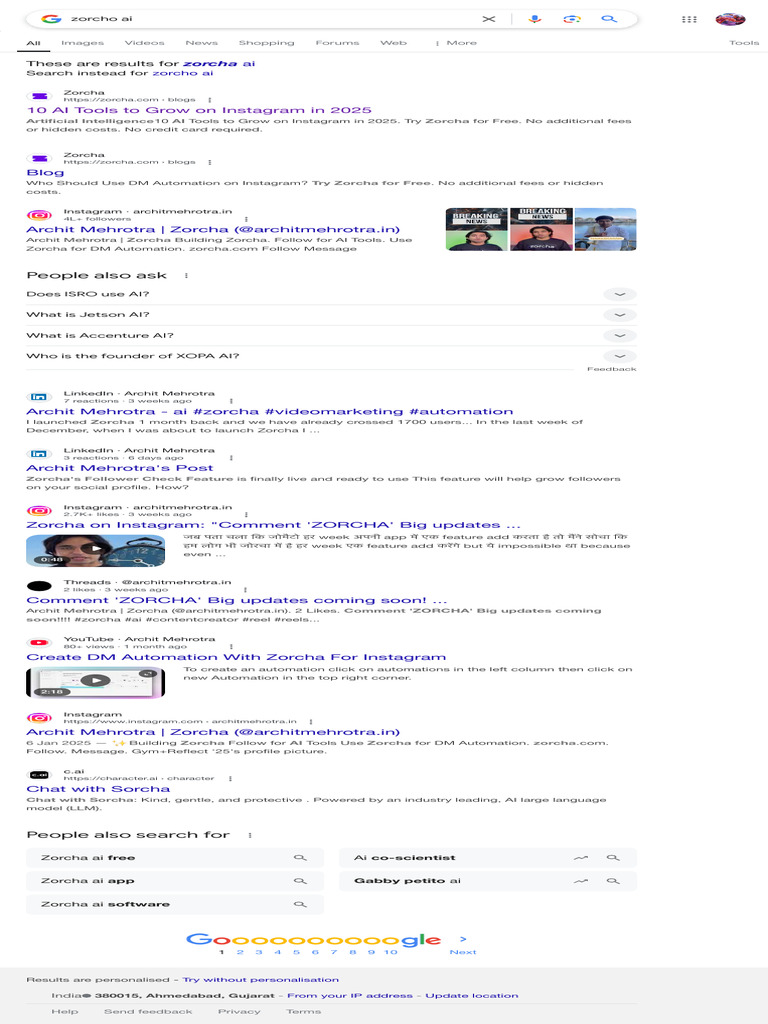Click the Next page link
The width and height of the screenshot is (768, 1024).
click(463, 952)
